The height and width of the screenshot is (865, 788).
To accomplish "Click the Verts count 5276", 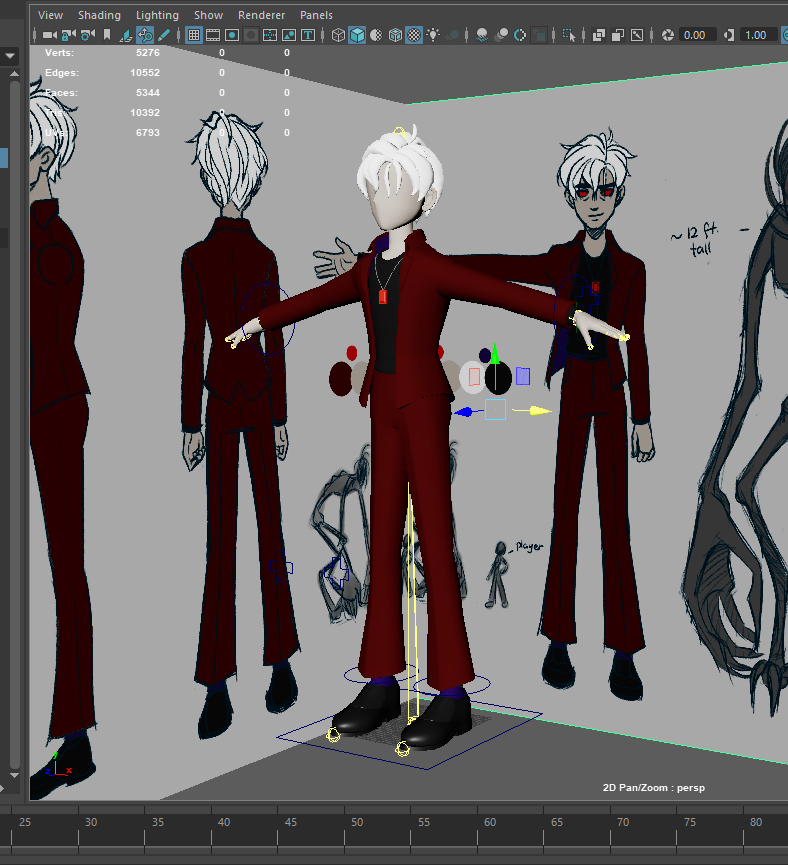I will coord(148,52).
